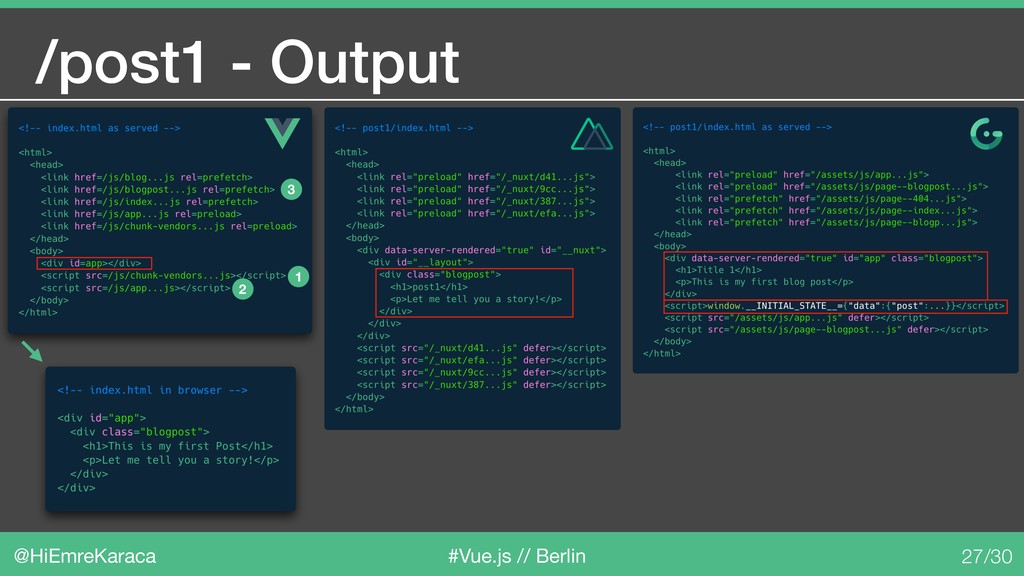Click the '/js/blogpost...js rel=prefetch' link line
Viewport: 1024px width, 576px height.
[158, 189]
